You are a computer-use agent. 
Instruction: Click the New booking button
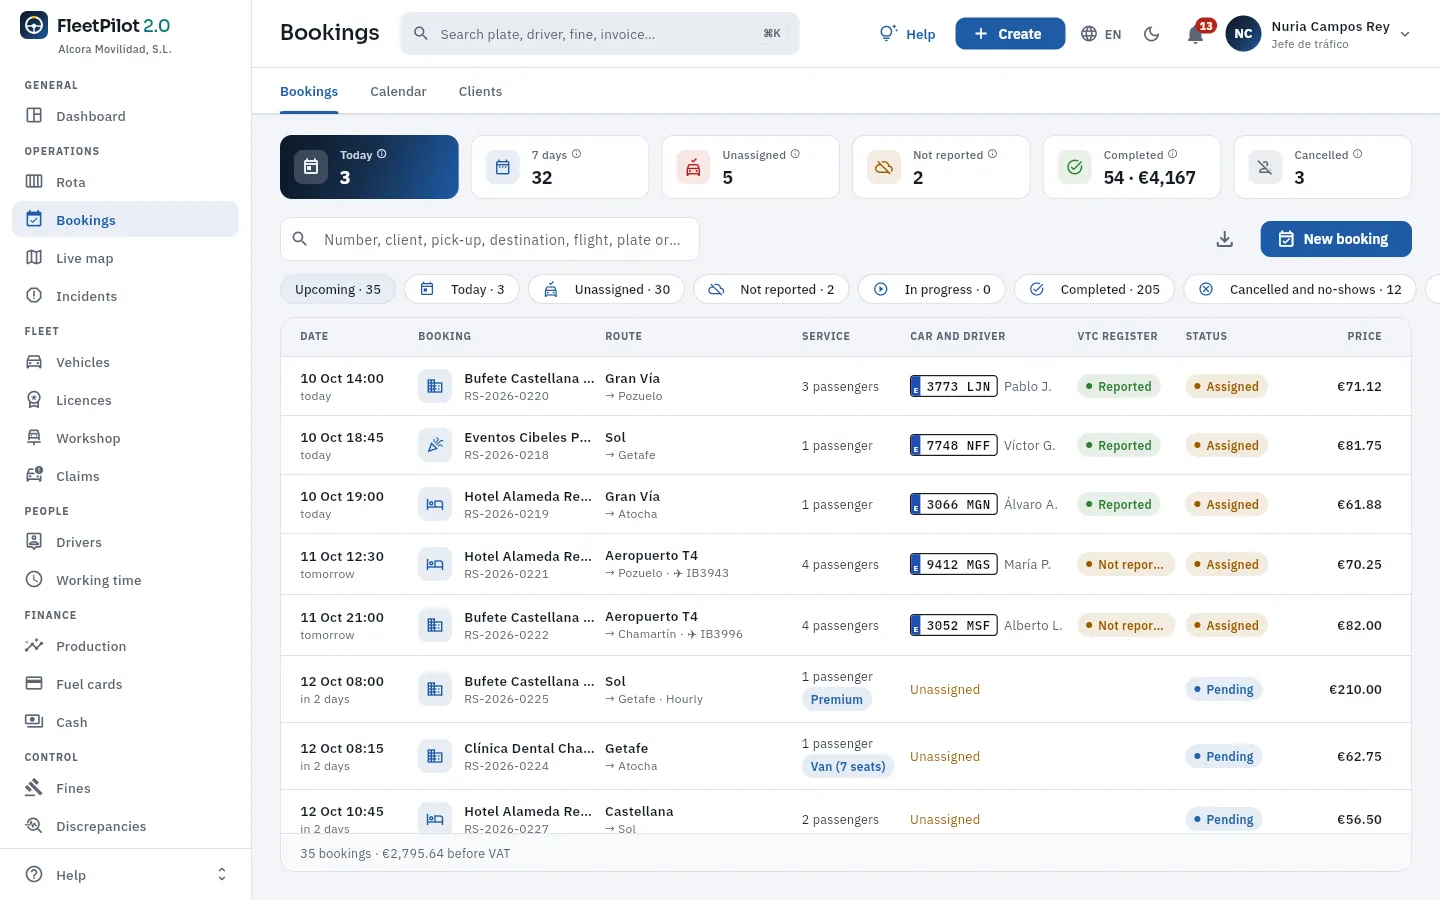pyautogui.click(x=1336, y=239)
